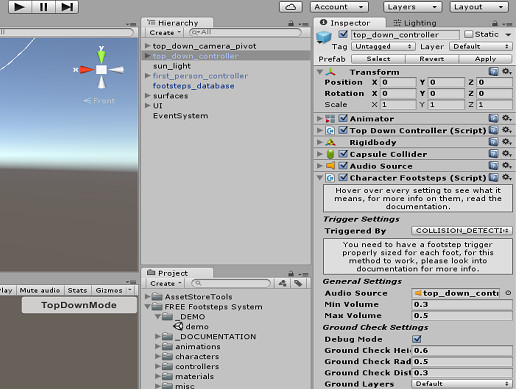516x389 pixels.
Task: Toggle the Capsule Collider checkbox
Action: 343,154
